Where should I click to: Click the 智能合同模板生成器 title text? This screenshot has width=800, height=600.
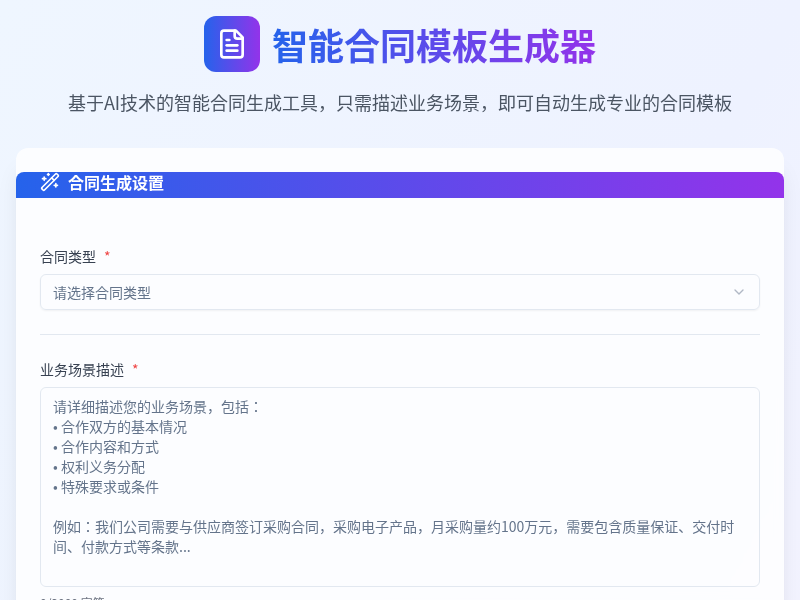click(x=434, y=46)
